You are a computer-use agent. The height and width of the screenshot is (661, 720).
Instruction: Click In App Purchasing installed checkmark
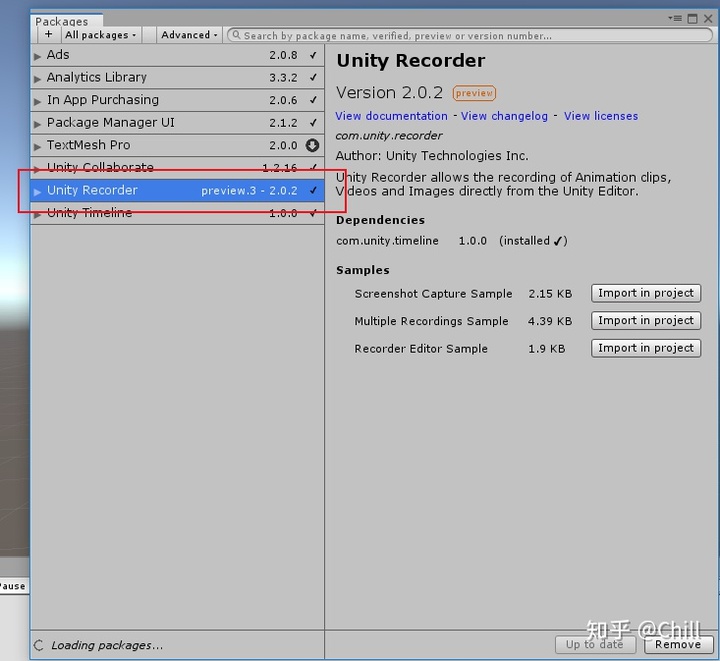pos(313,100)
